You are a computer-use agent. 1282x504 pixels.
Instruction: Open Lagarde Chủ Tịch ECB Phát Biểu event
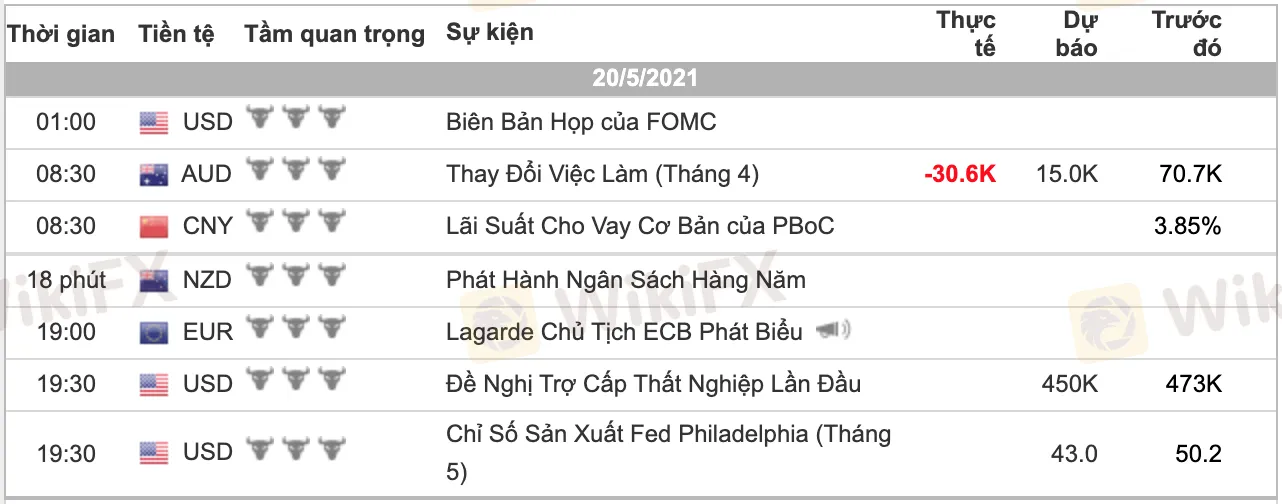point(626,332)
